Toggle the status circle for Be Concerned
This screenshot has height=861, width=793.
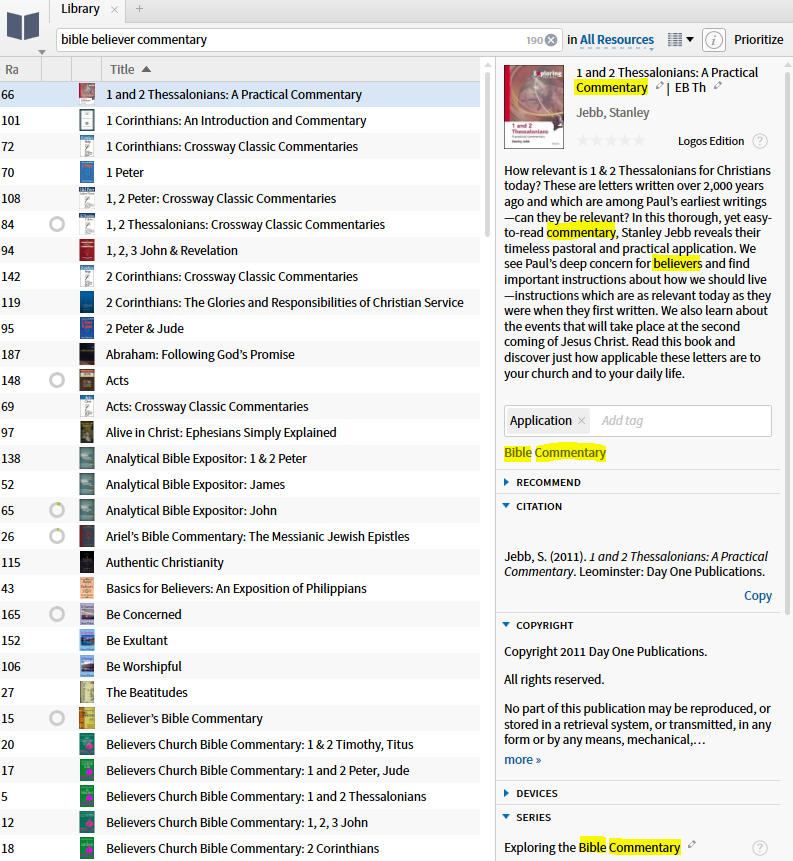click(57, 614)
